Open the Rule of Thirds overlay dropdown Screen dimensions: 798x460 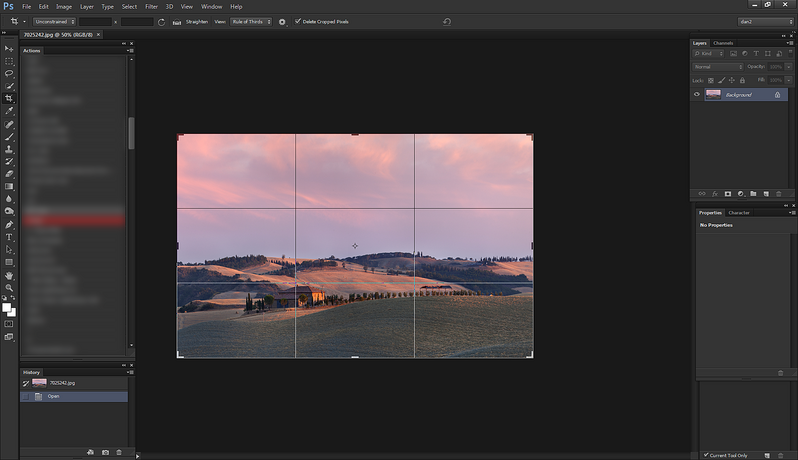click(251, 22)
